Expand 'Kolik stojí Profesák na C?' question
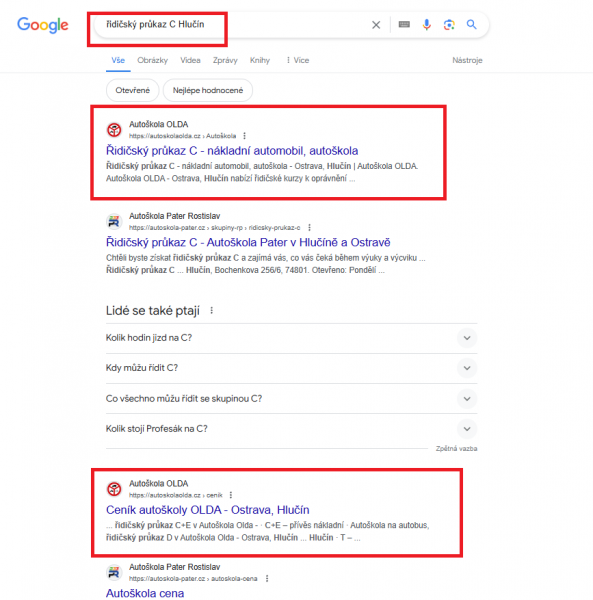 click(x=292, y=429)
